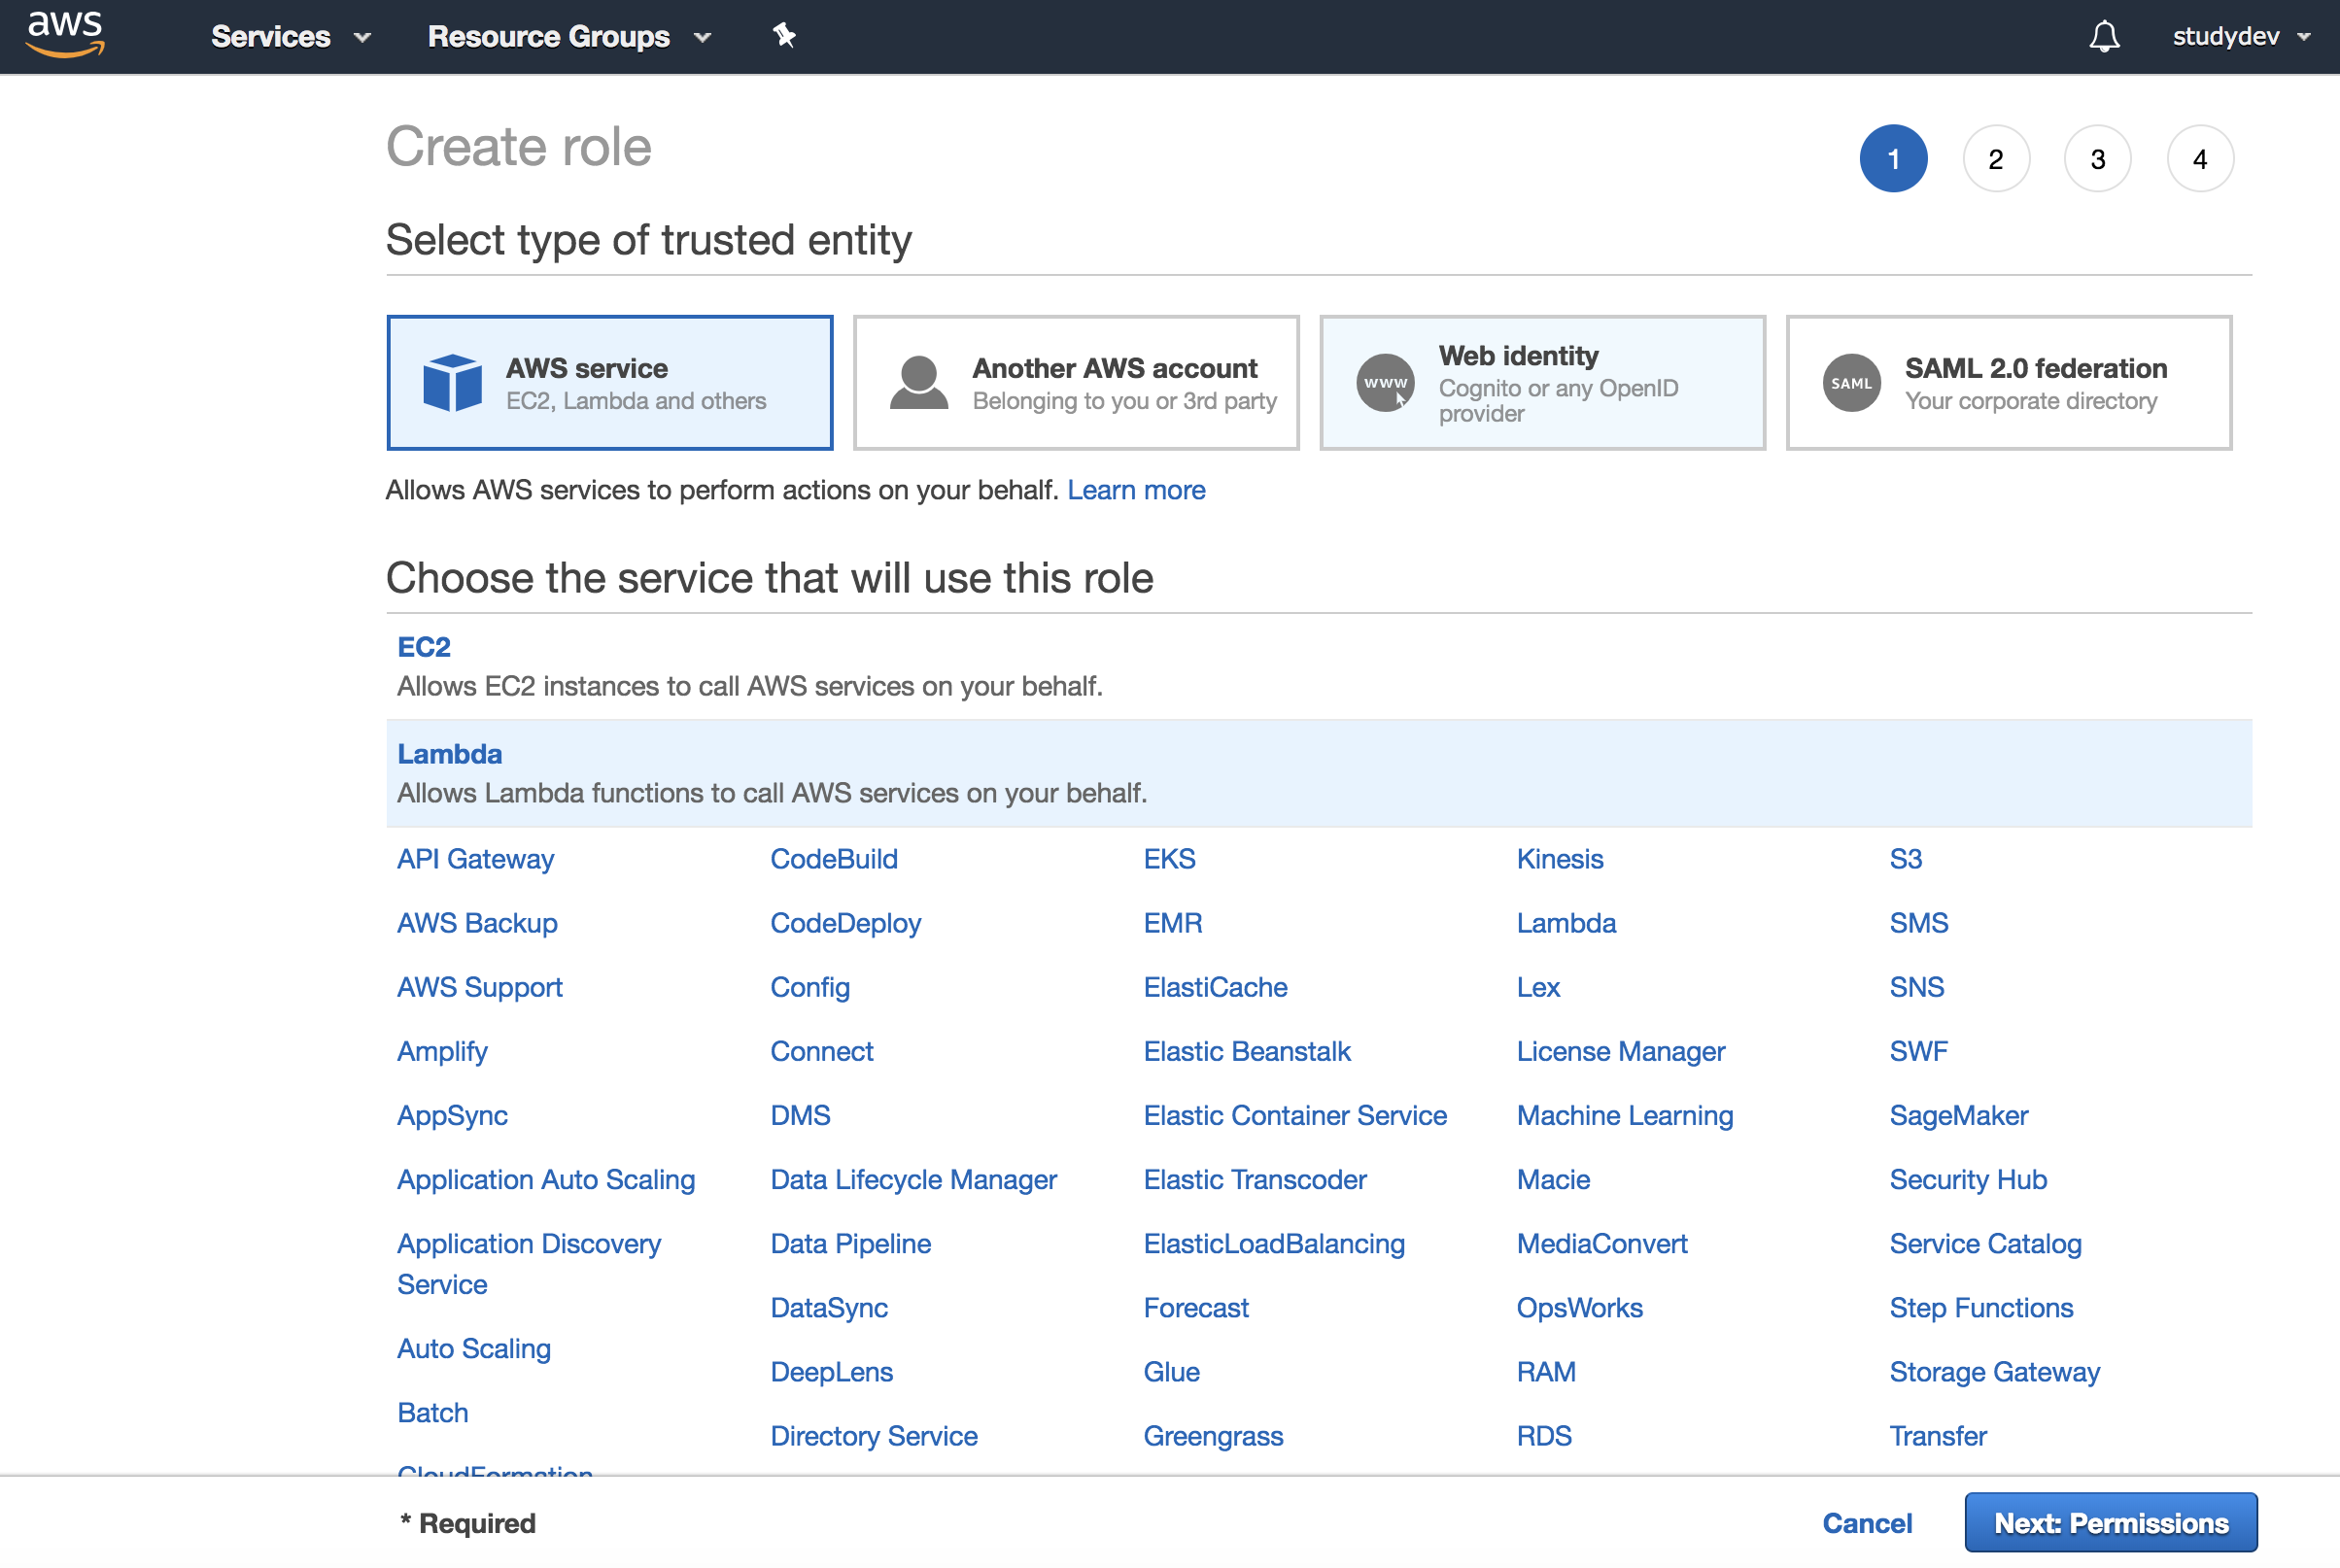The height and width of the screenshot is (1568, 2340).
Task: Go to step 1 indicator
Action: pyautogui.click(x=1893, y=158)
